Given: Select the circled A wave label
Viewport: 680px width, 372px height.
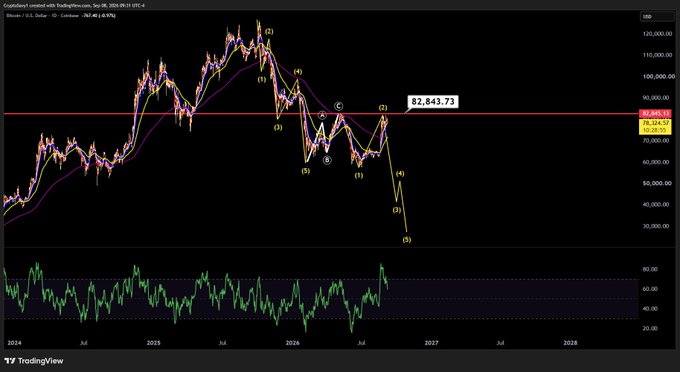Looking at the screenshot, I should point(322,115).
